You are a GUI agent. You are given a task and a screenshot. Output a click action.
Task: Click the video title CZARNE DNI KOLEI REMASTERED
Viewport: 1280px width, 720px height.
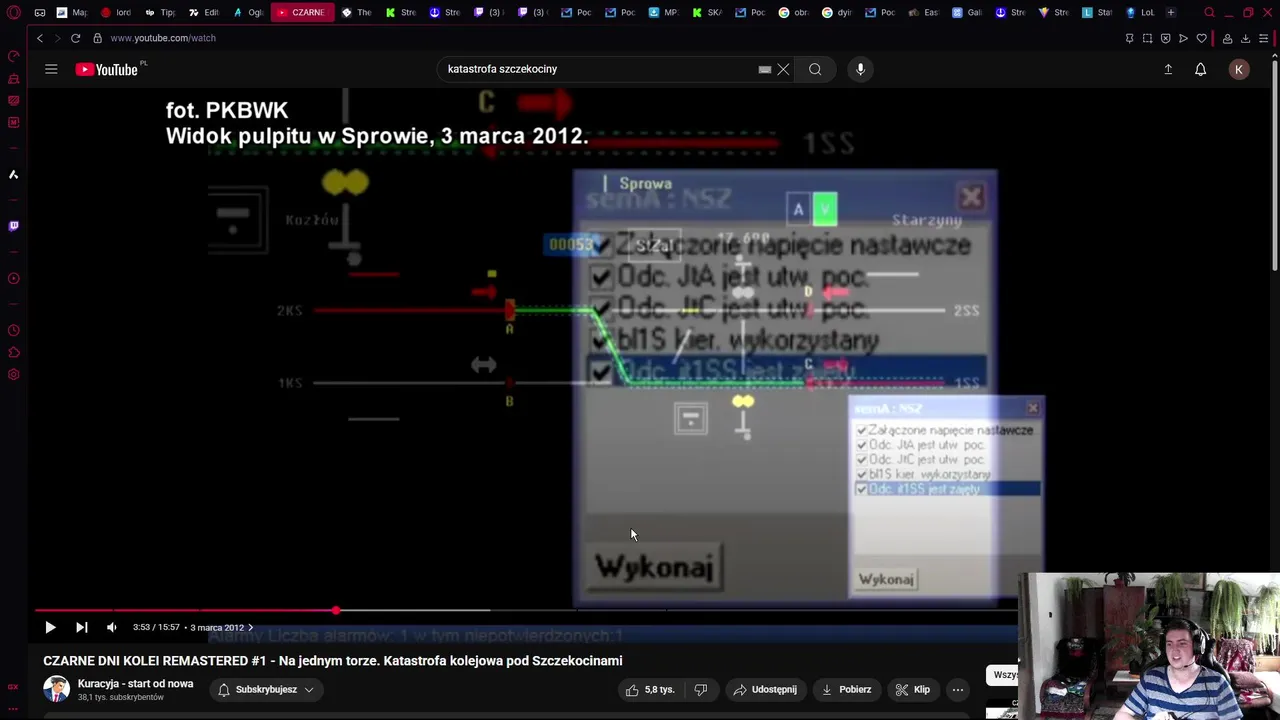pyautogui.click(x=333, y=661)
